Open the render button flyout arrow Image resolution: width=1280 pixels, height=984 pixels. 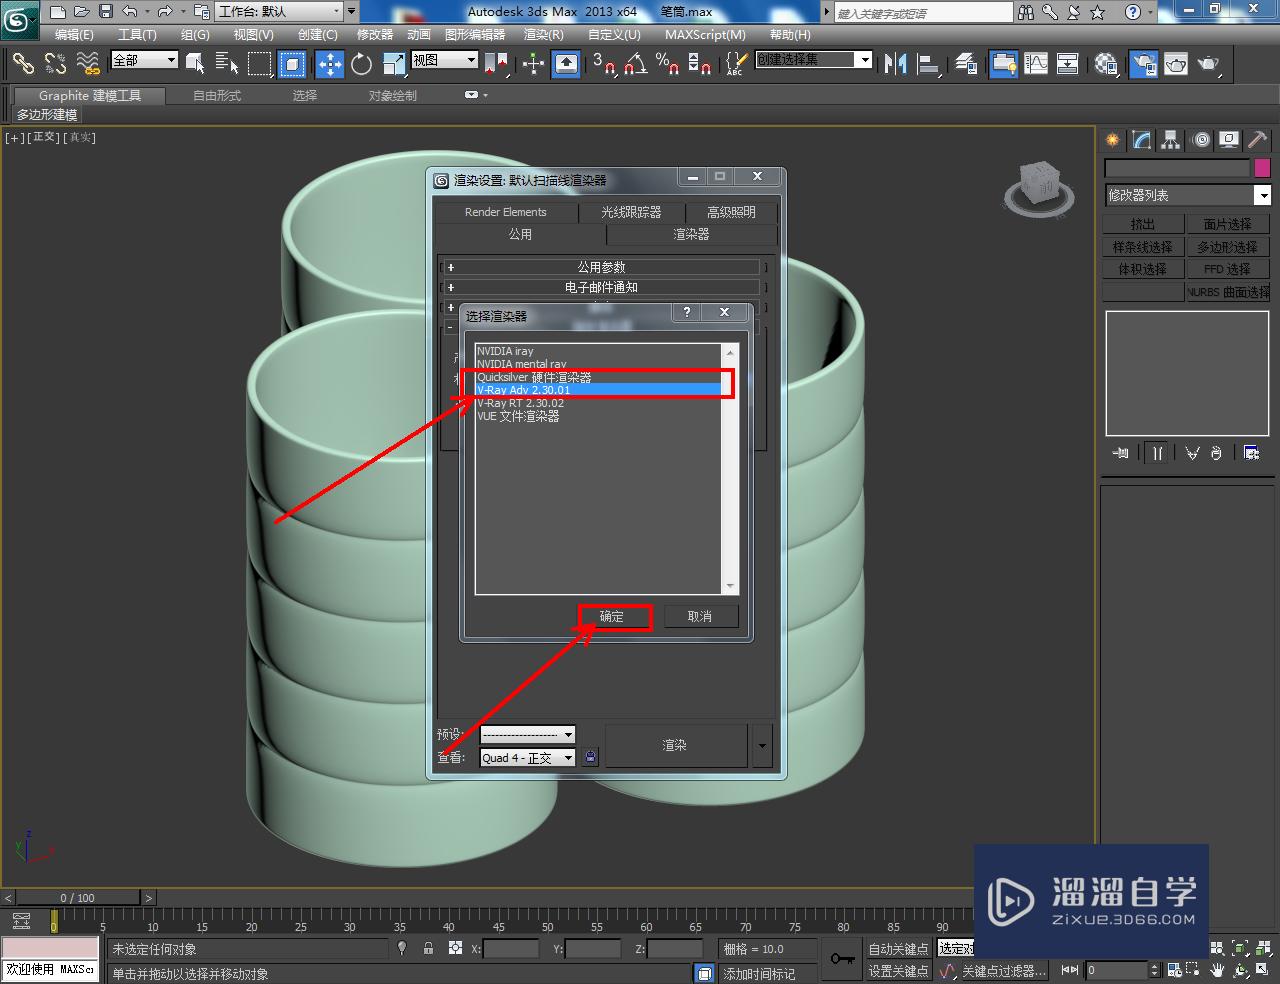click(x=762, y=746)
